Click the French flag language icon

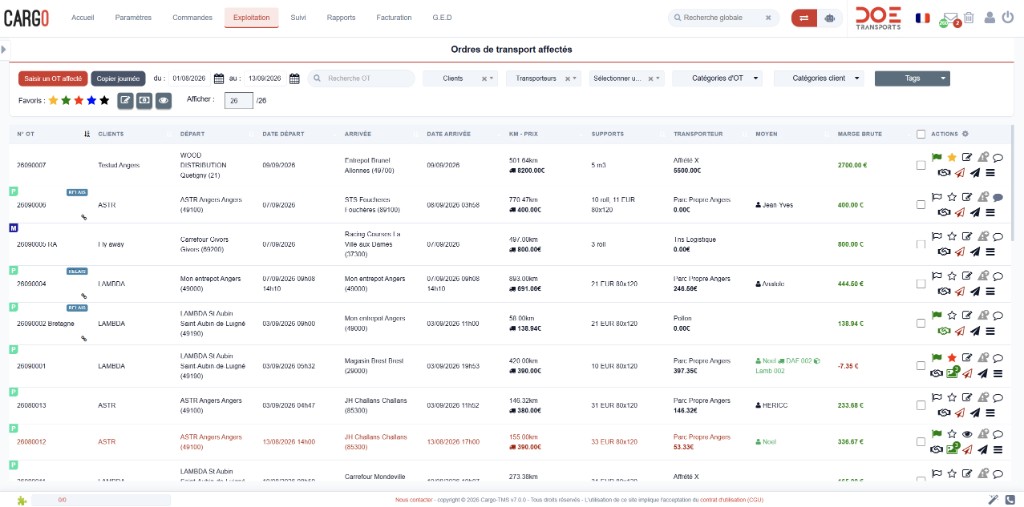(x=923, y=18)
